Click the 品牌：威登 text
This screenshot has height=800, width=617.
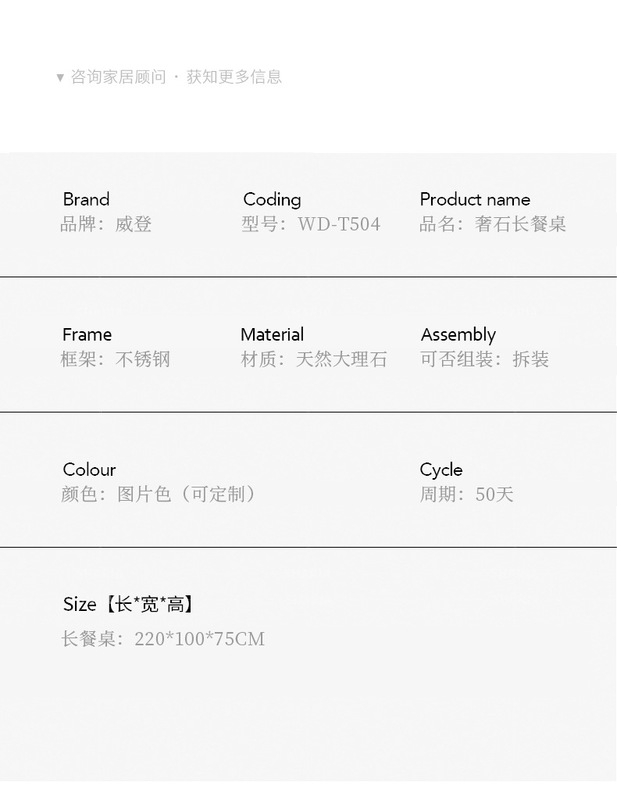tap(106, 224)
